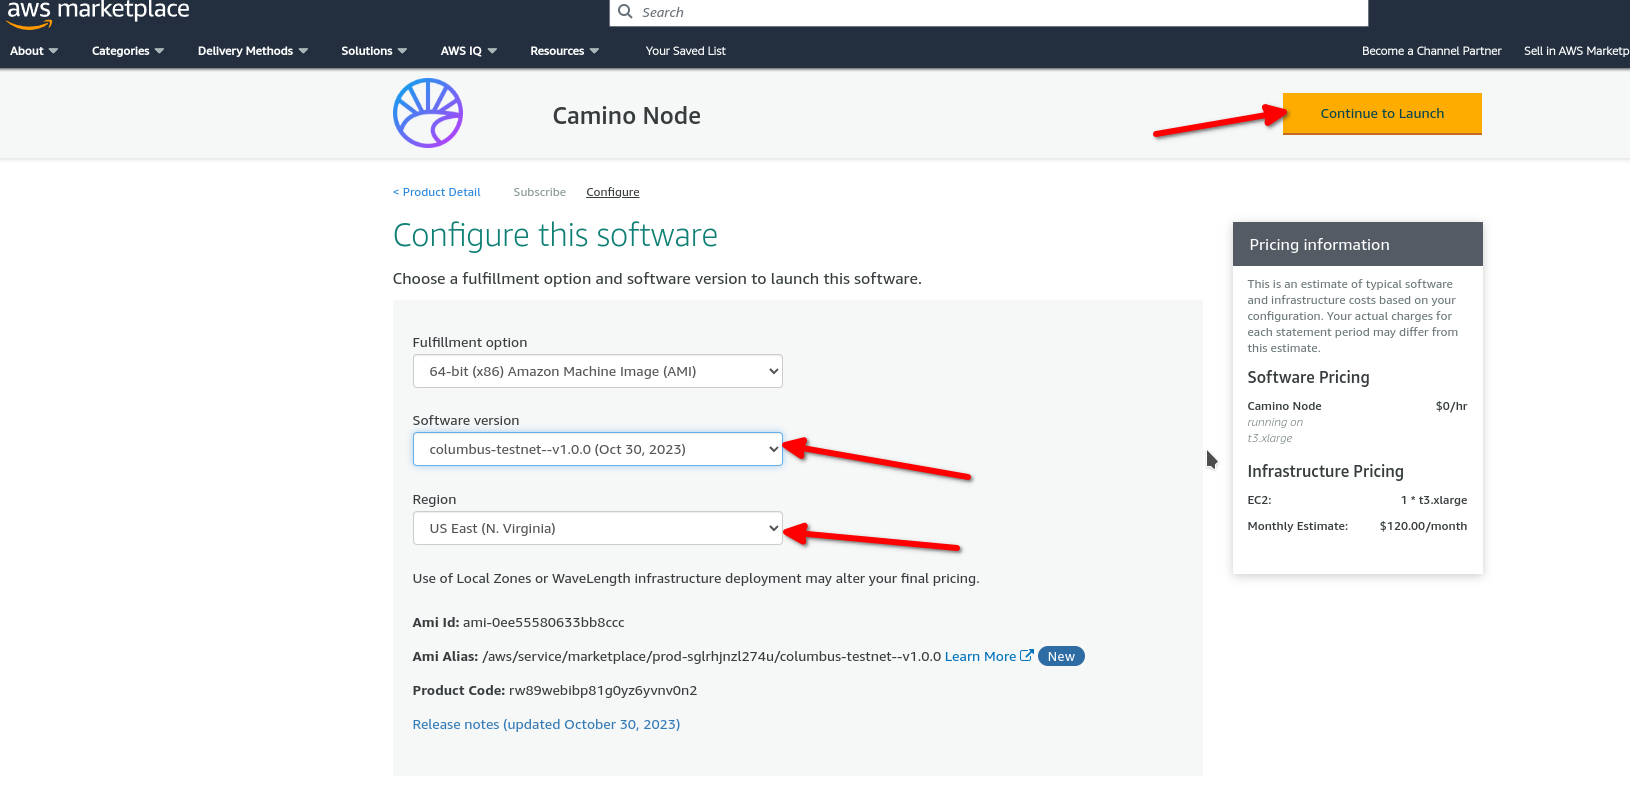Open the Resources menu
This screenshot has height=792, width=1630.
pos(564,51)
